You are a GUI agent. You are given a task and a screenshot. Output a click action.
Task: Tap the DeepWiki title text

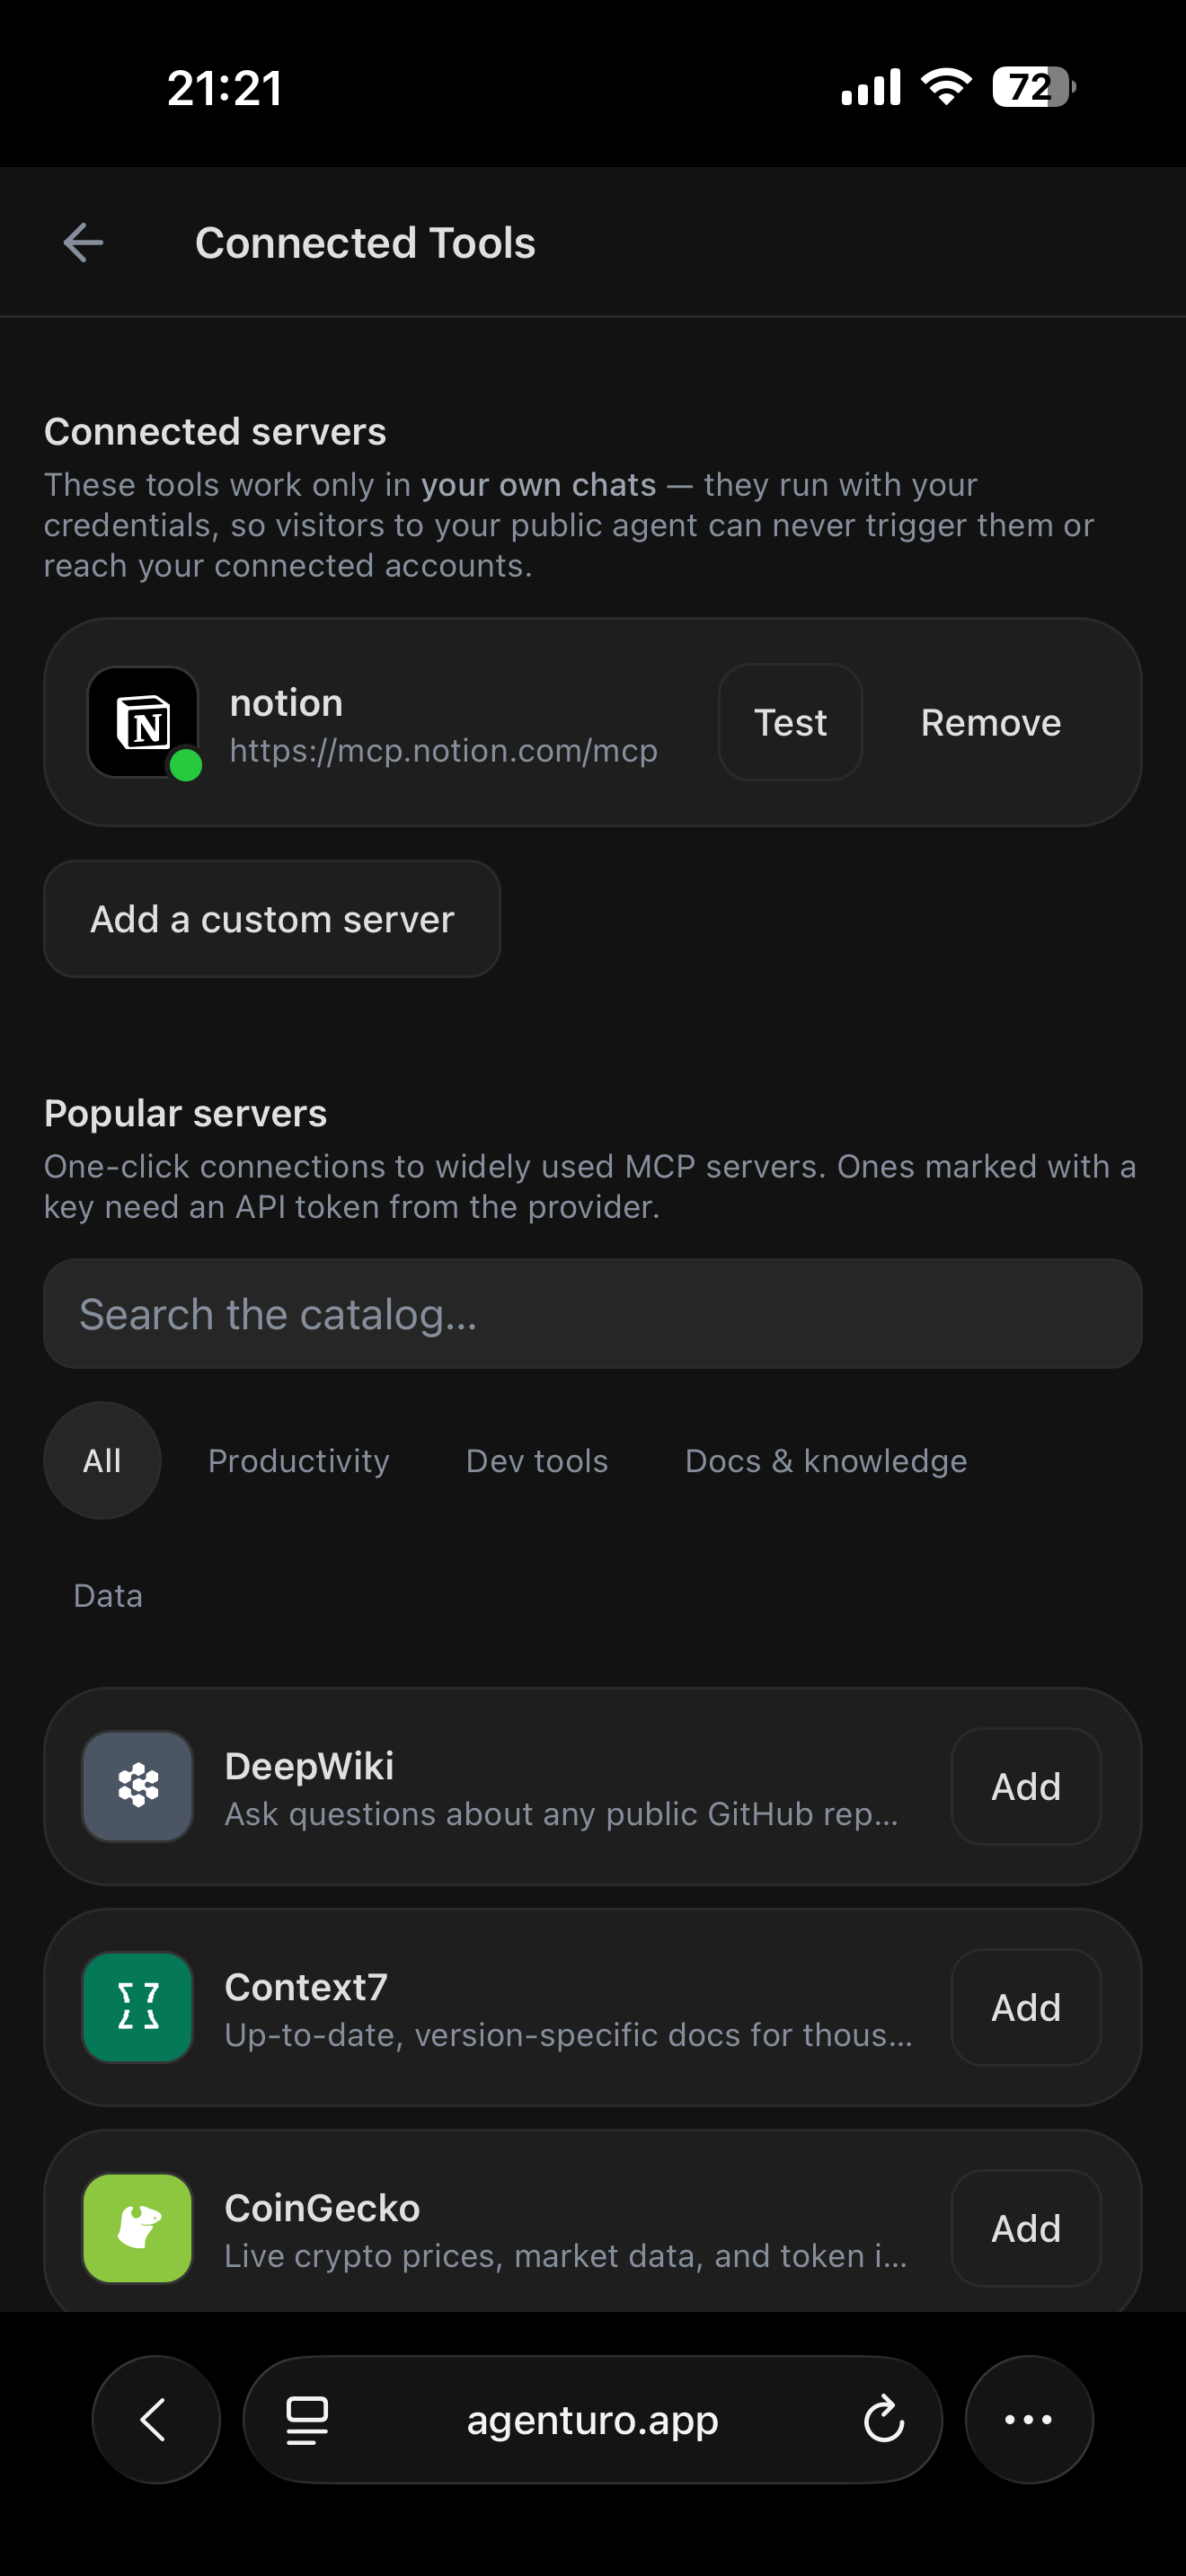[309, 1766]
